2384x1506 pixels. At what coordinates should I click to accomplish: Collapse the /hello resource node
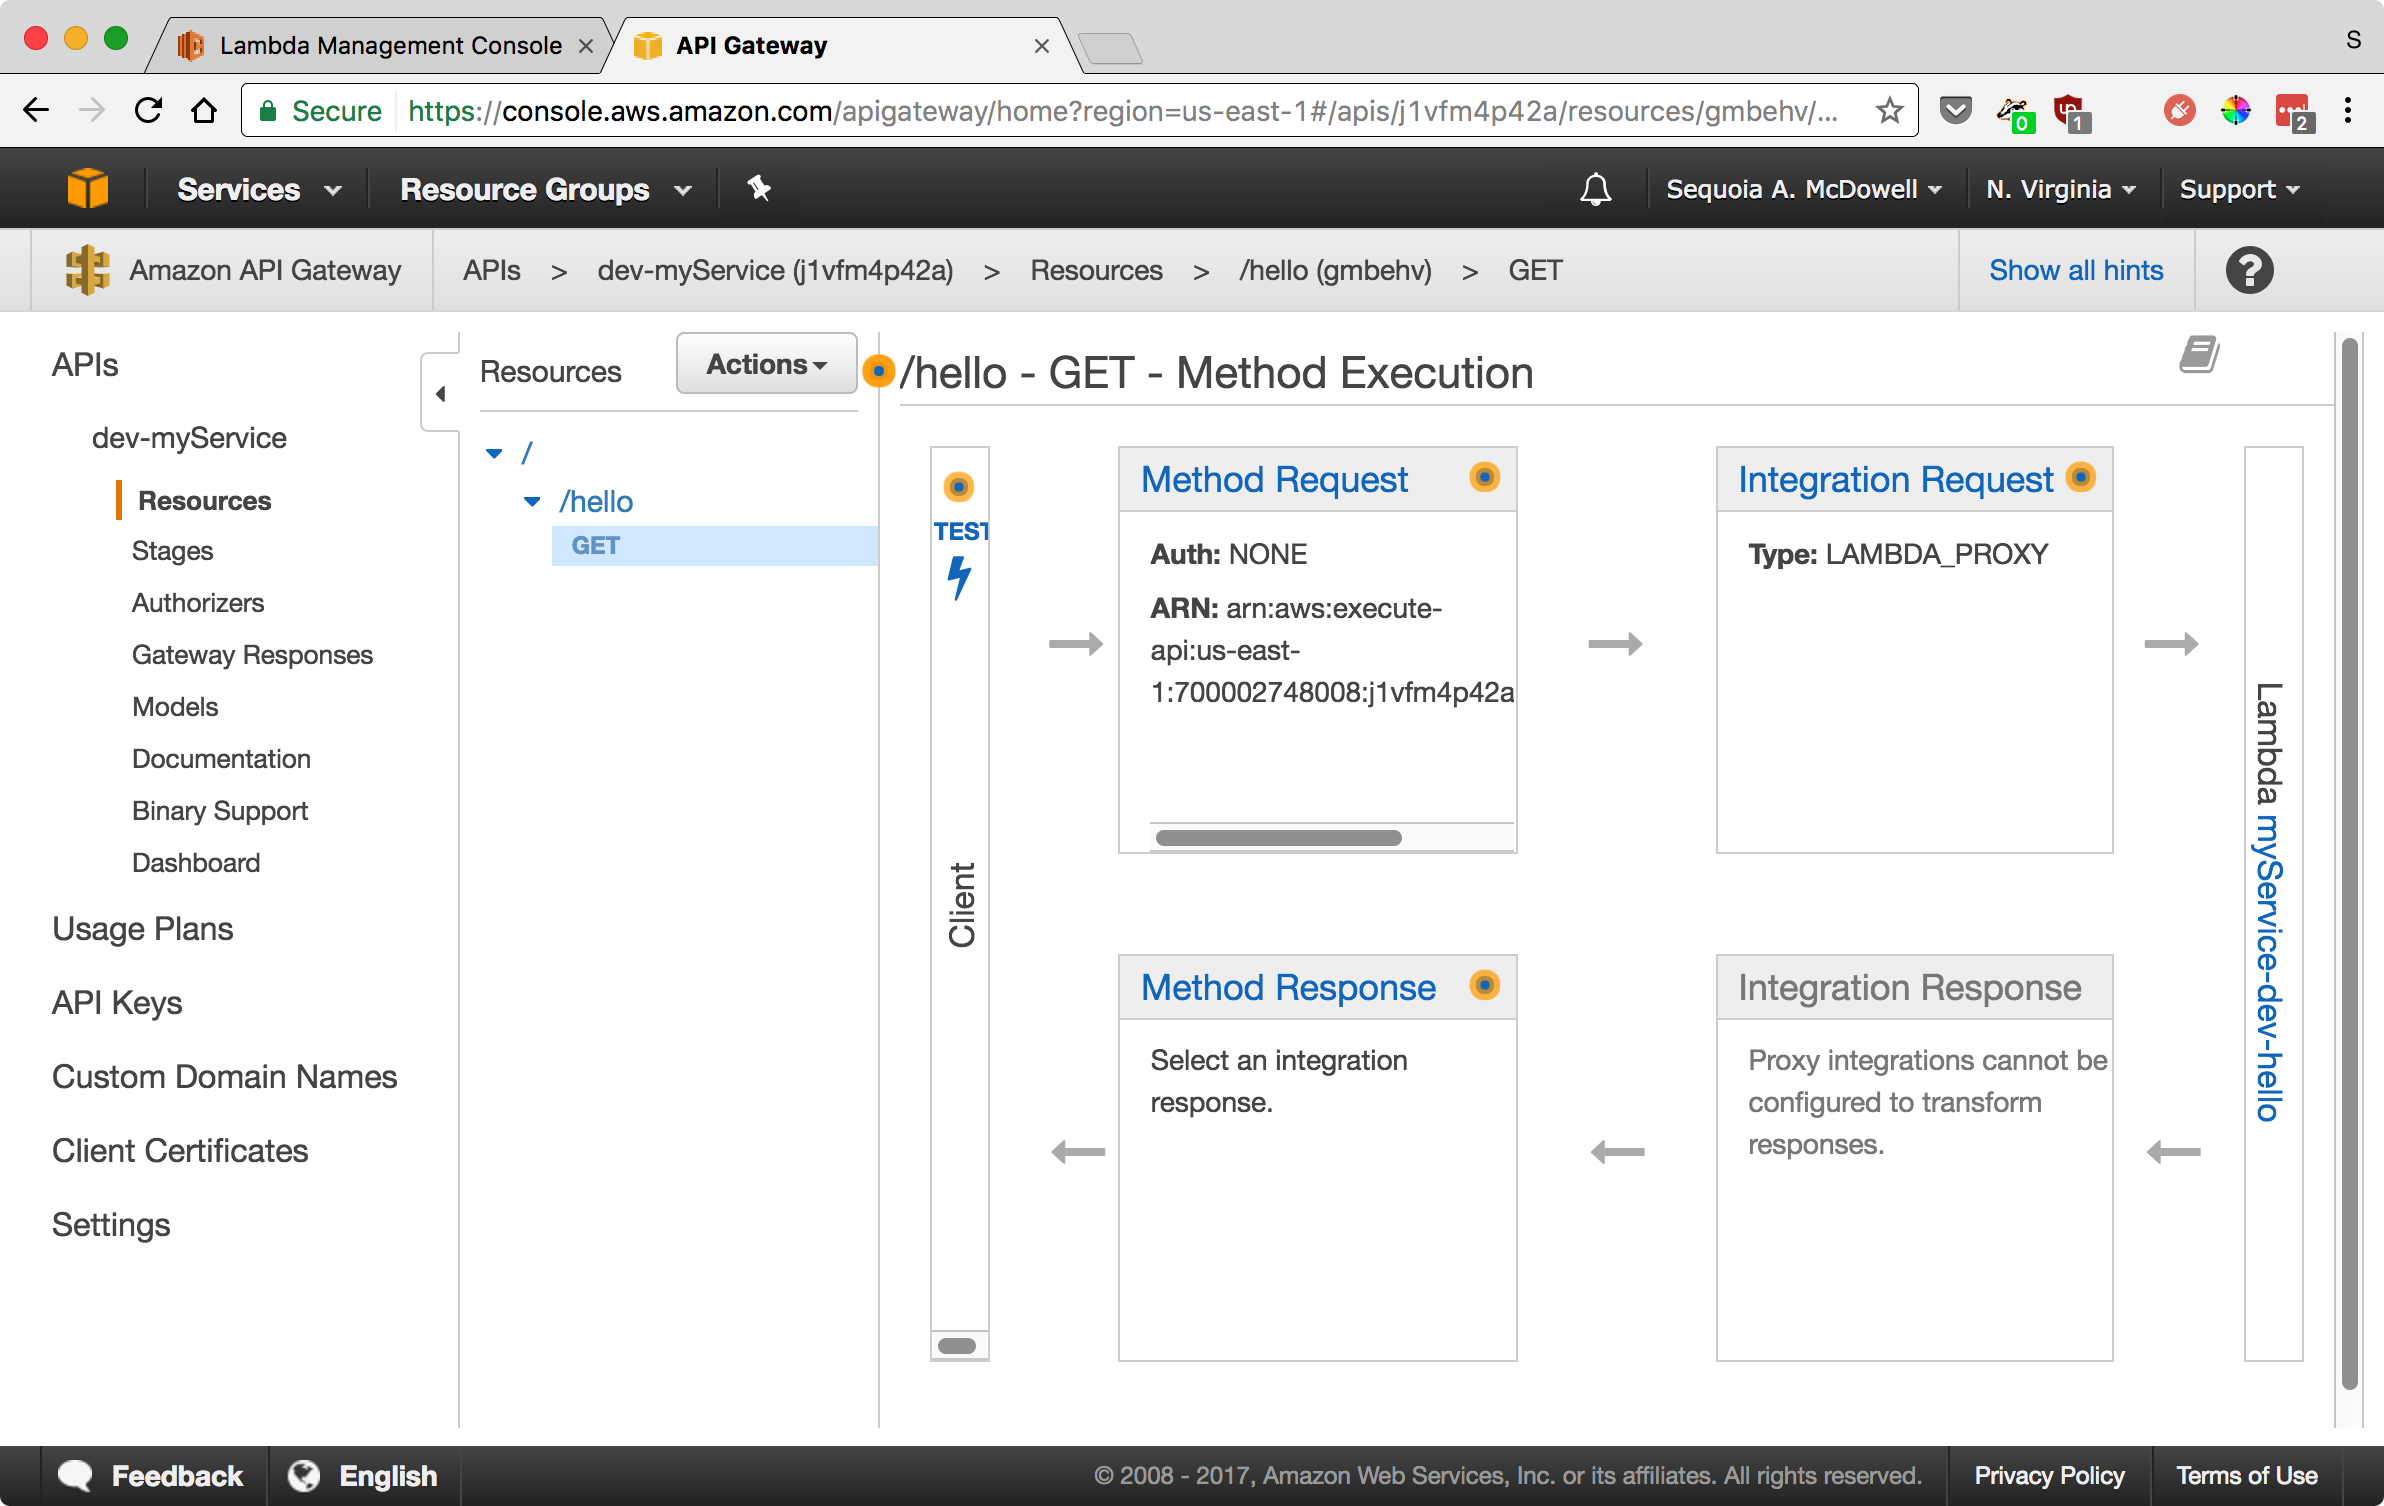[x=532, y=501]
